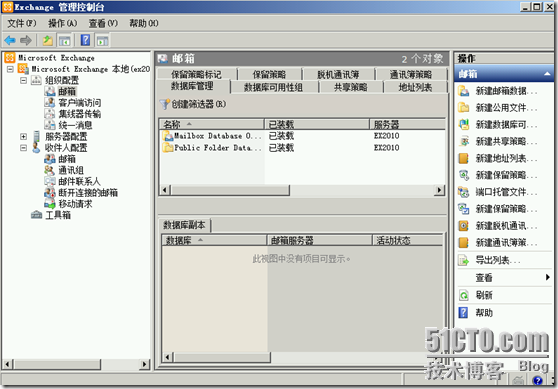
Task: Sort by the 邮箱服务器 column header
Action: tap(319, 241)
